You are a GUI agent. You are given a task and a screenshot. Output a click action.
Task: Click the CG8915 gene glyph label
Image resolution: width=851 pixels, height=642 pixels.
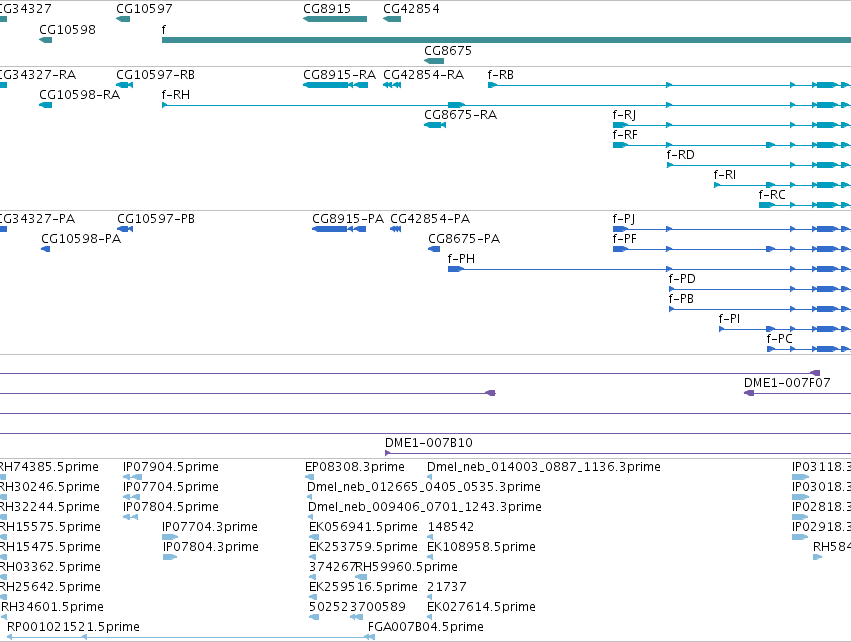pos(327,9)
